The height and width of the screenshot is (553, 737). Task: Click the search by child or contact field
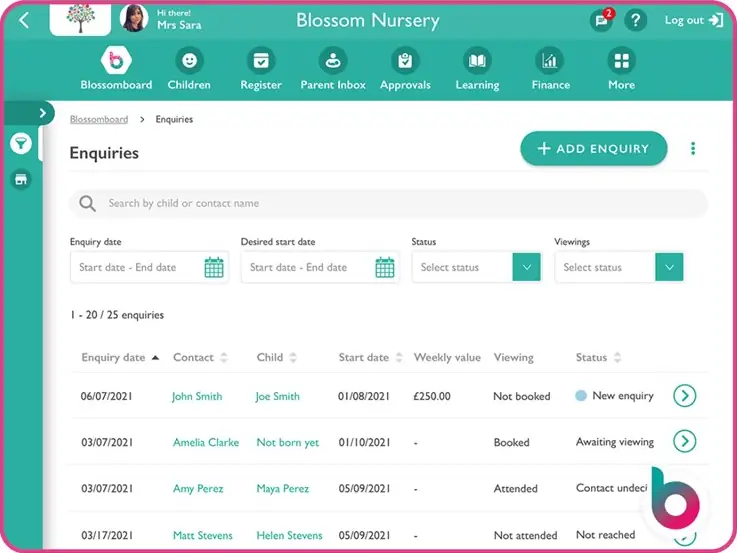coord(388,203)
